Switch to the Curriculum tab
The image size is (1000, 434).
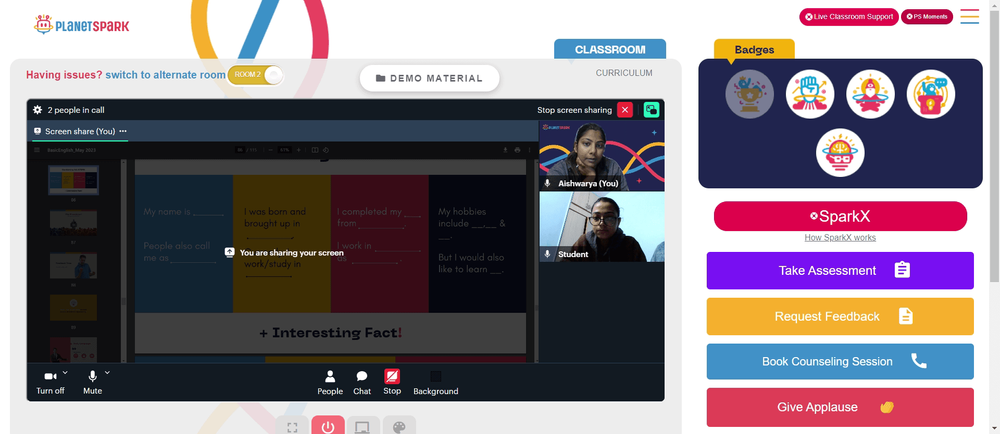point(624,73)
